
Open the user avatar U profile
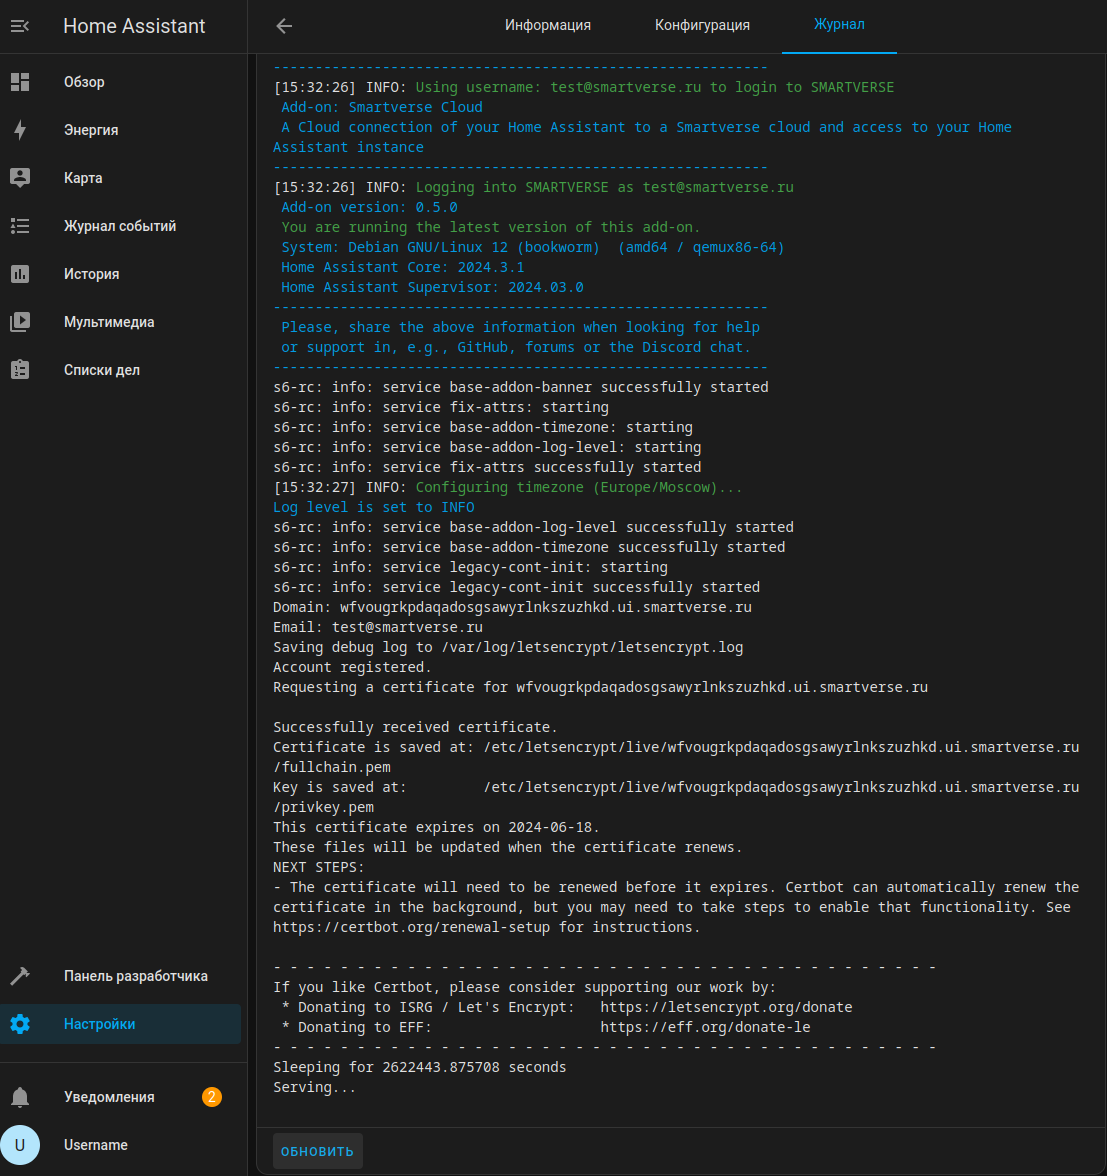click(x=20, y=1145)
